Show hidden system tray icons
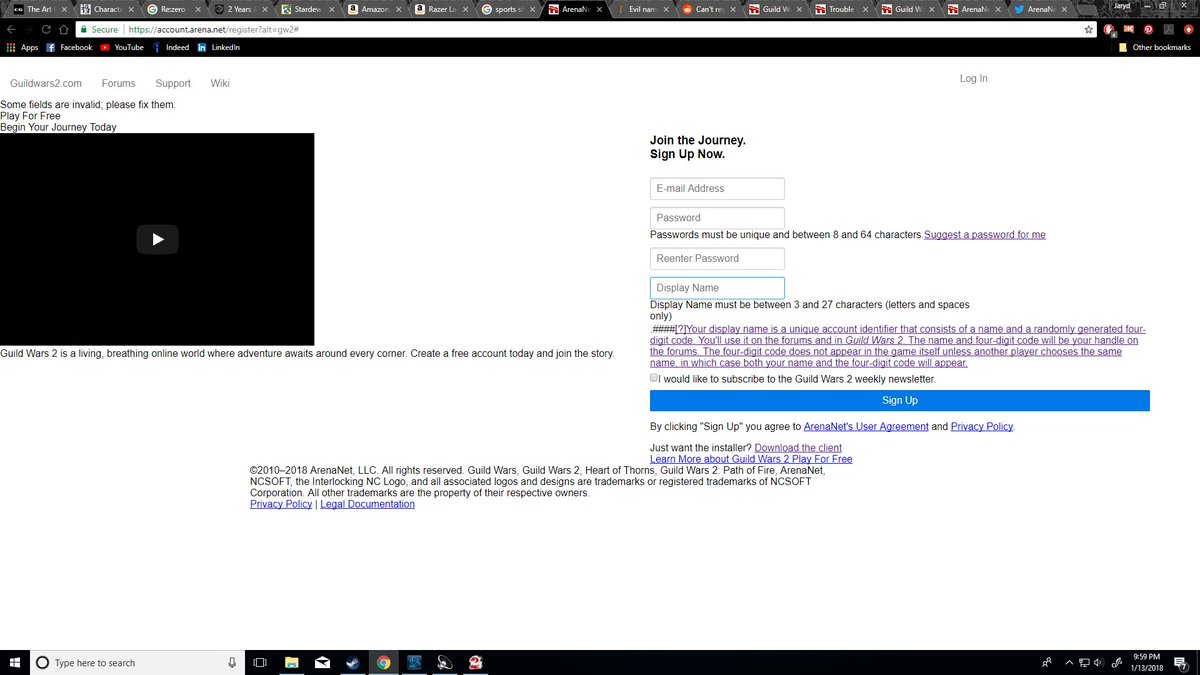 [1069, 662]
